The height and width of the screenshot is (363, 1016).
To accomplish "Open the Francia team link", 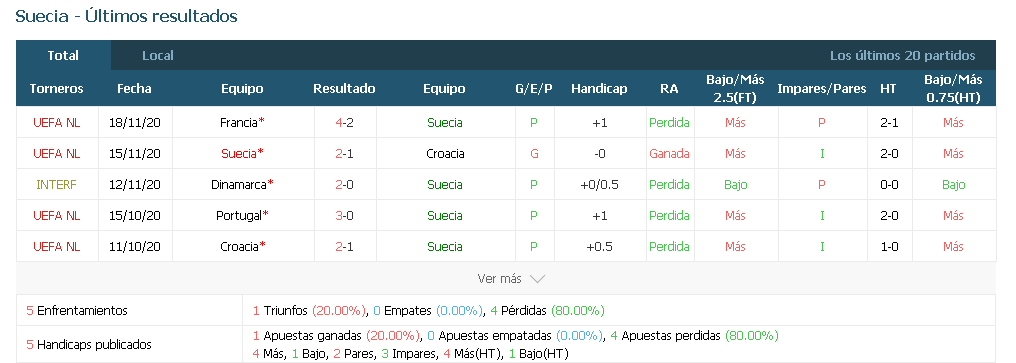I will tap(239, 123).
